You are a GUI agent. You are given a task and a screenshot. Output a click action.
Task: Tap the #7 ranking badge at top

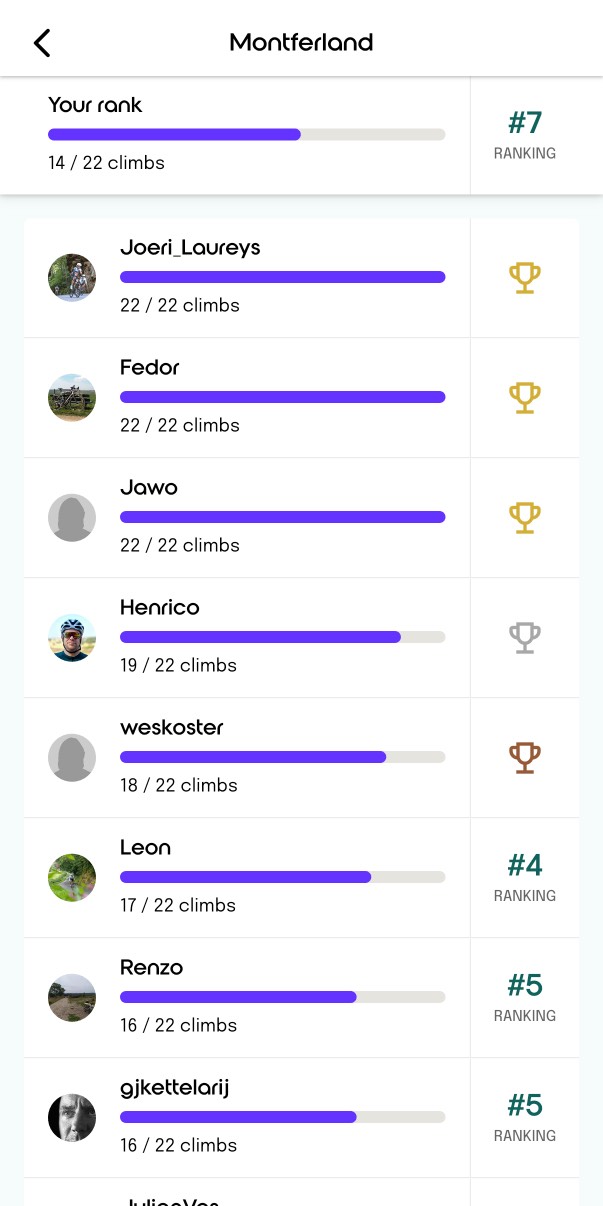525,134
